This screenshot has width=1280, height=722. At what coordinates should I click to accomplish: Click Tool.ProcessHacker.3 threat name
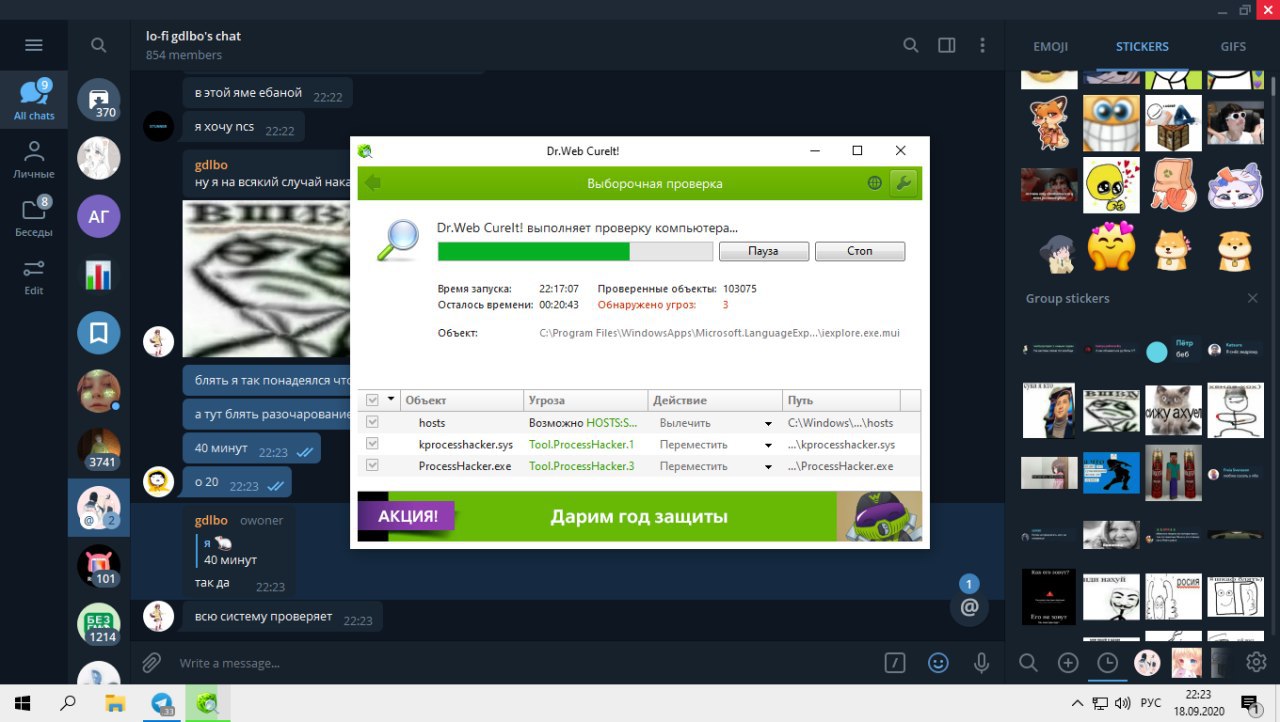coord(581,466)
